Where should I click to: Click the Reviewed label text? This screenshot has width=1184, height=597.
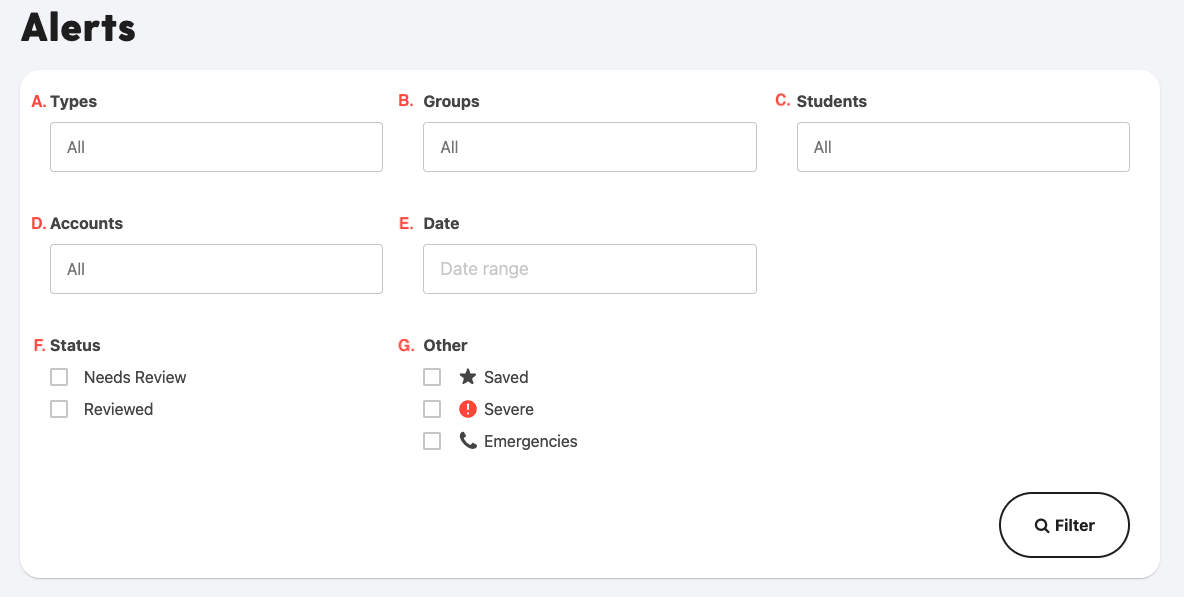click(119, 409)
